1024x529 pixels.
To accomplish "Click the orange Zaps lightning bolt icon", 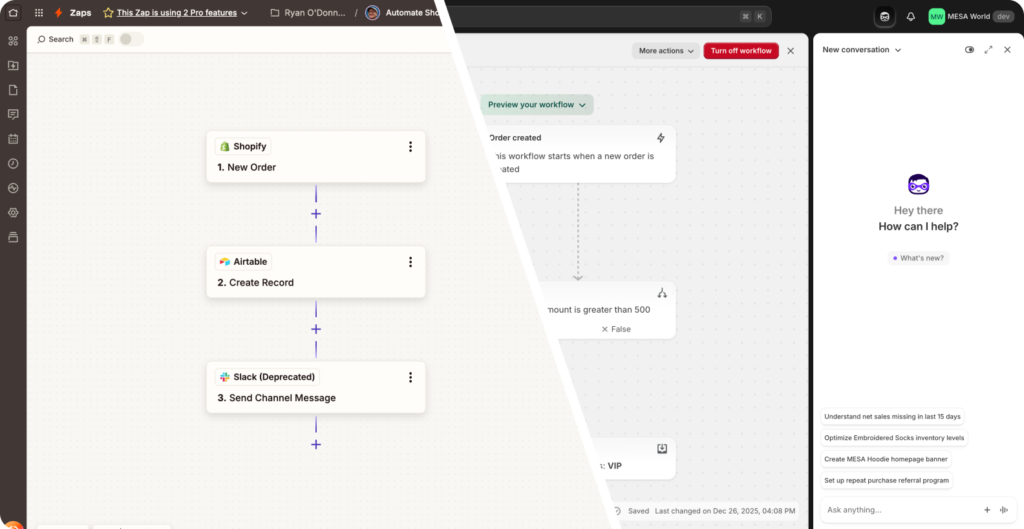I will pos(59,12).
